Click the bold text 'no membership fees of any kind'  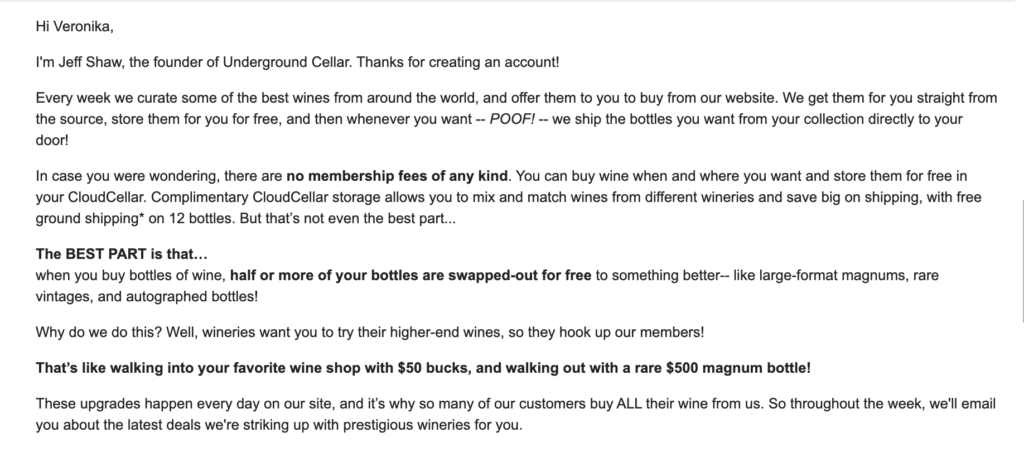point(396,176)
